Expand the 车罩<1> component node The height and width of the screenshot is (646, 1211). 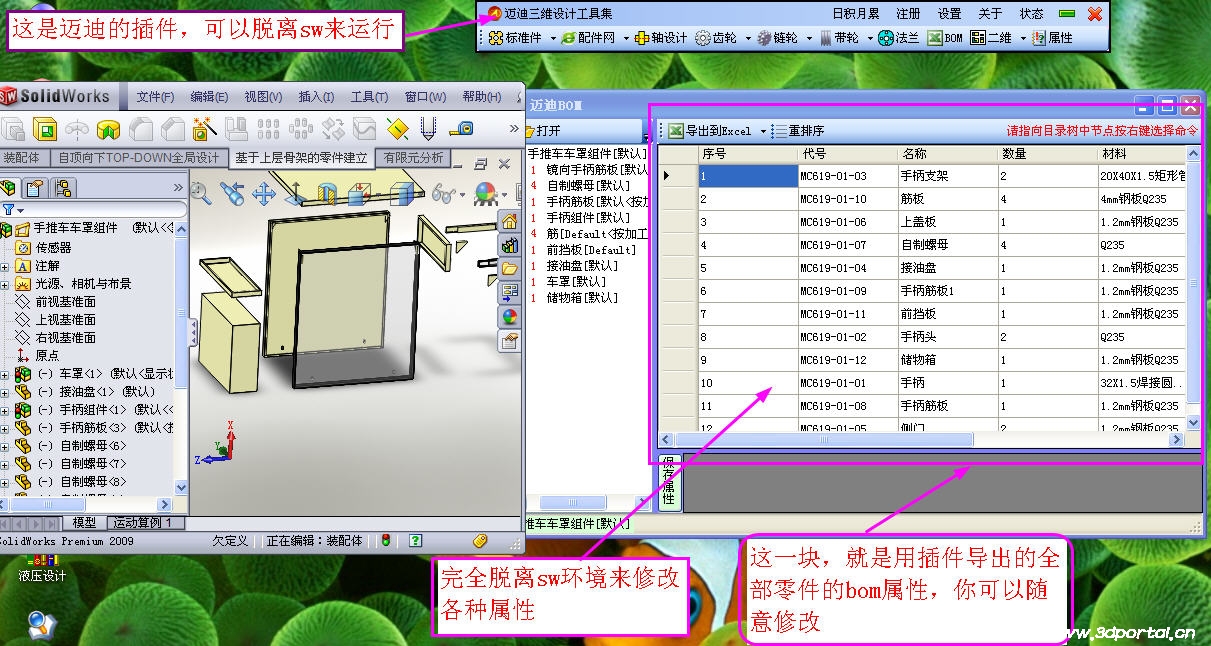click(x=5, y=374)
